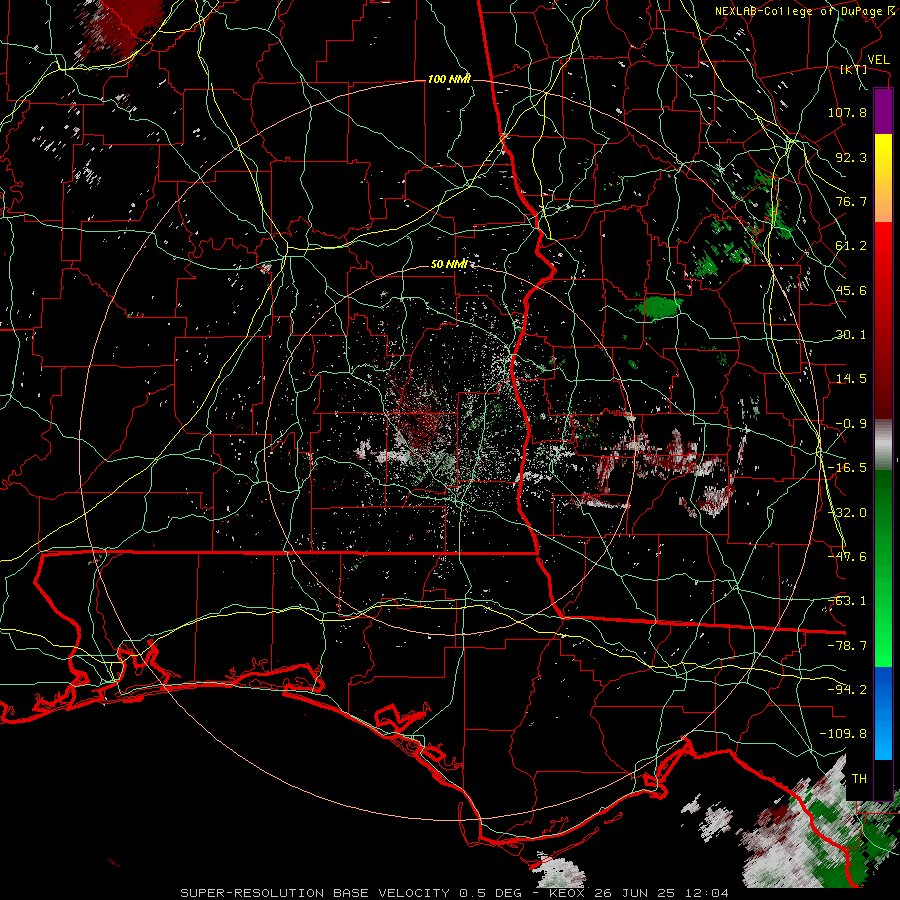Click the SUPER-RESOLUTION BASE VELOCITY footer caption

[317, 893]
